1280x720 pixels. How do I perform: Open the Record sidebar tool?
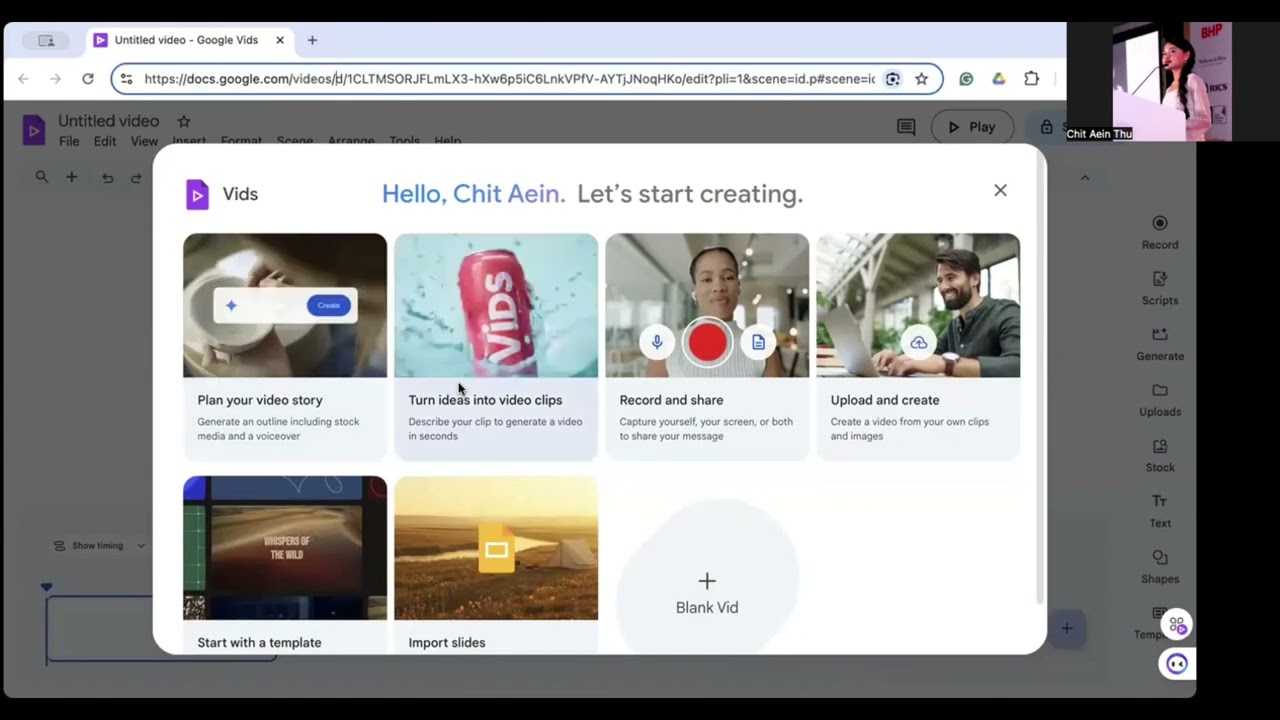[1160, 232]
